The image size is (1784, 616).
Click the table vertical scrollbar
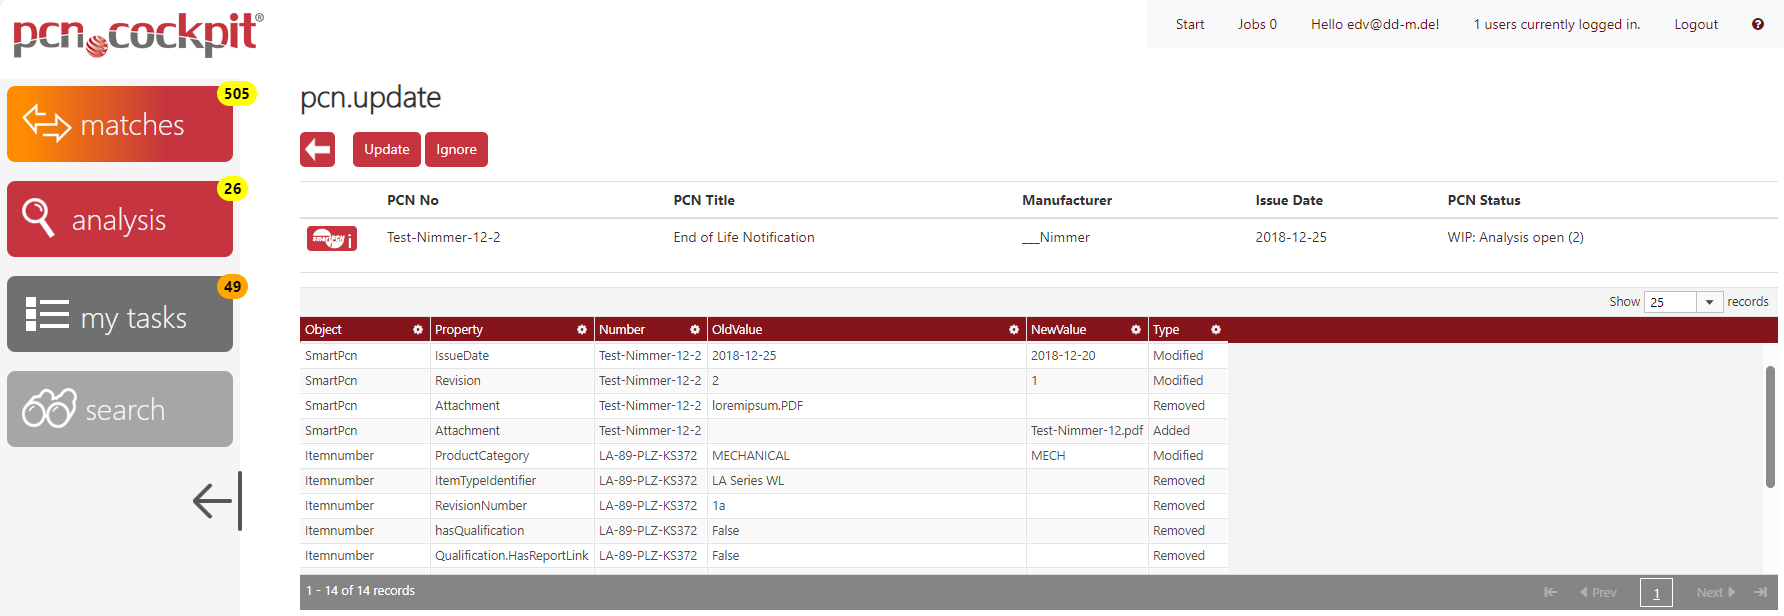click(x=1769, y=427)
